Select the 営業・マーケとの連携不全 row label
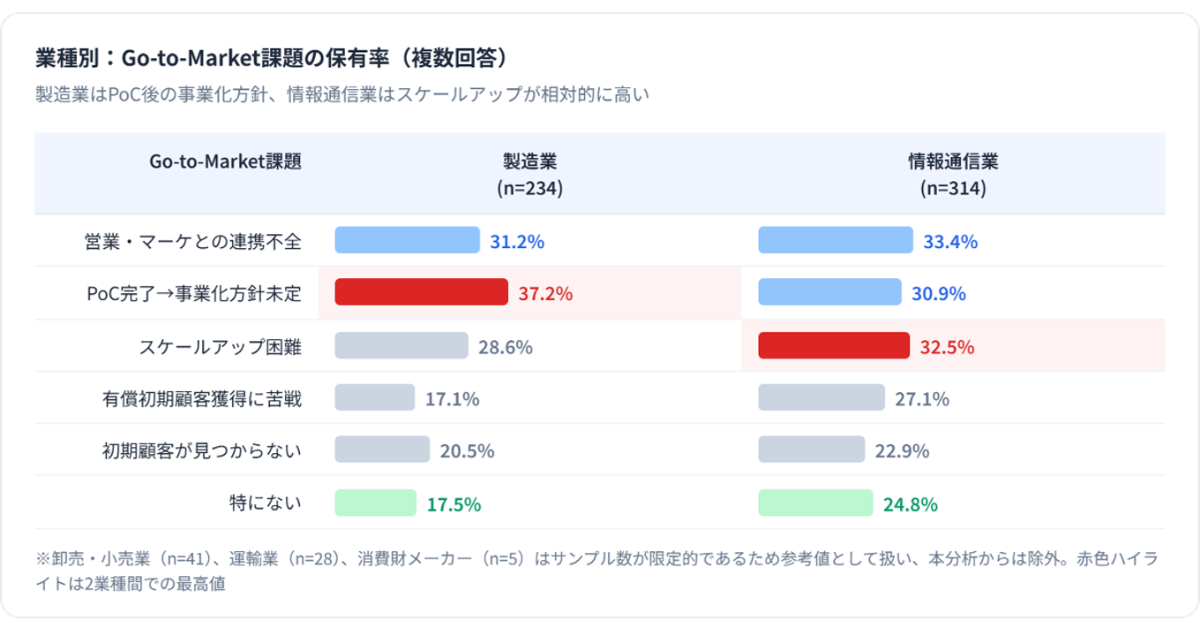1200x630 pixels. pos(193,241)
